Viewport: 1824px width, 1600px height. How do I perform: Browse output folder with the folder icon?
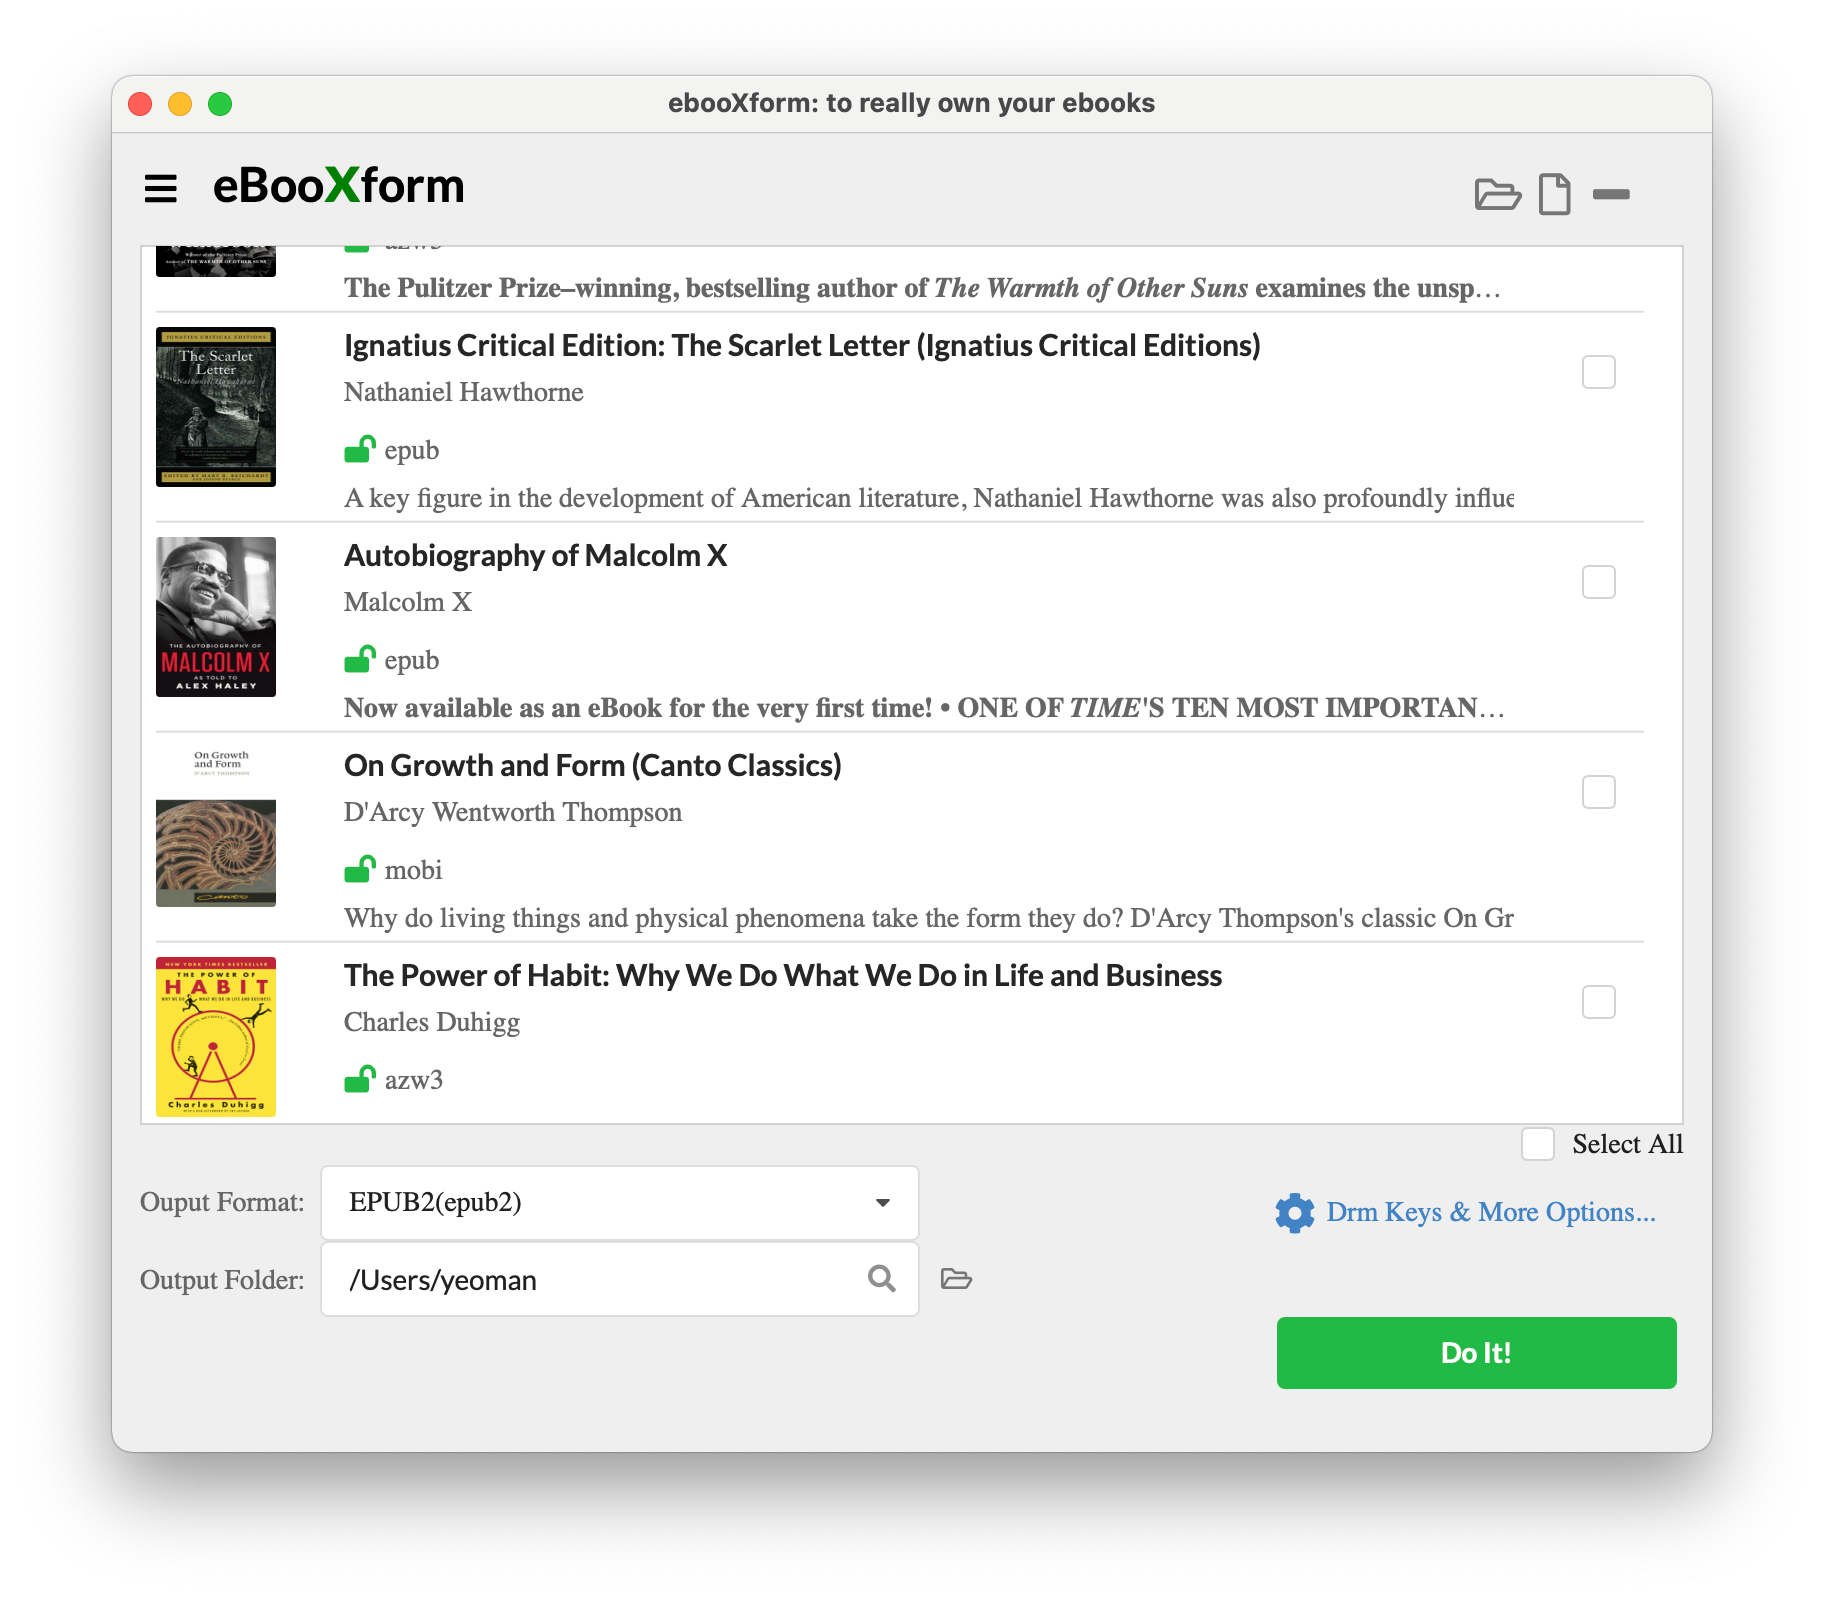click(x=956, y=1279)
